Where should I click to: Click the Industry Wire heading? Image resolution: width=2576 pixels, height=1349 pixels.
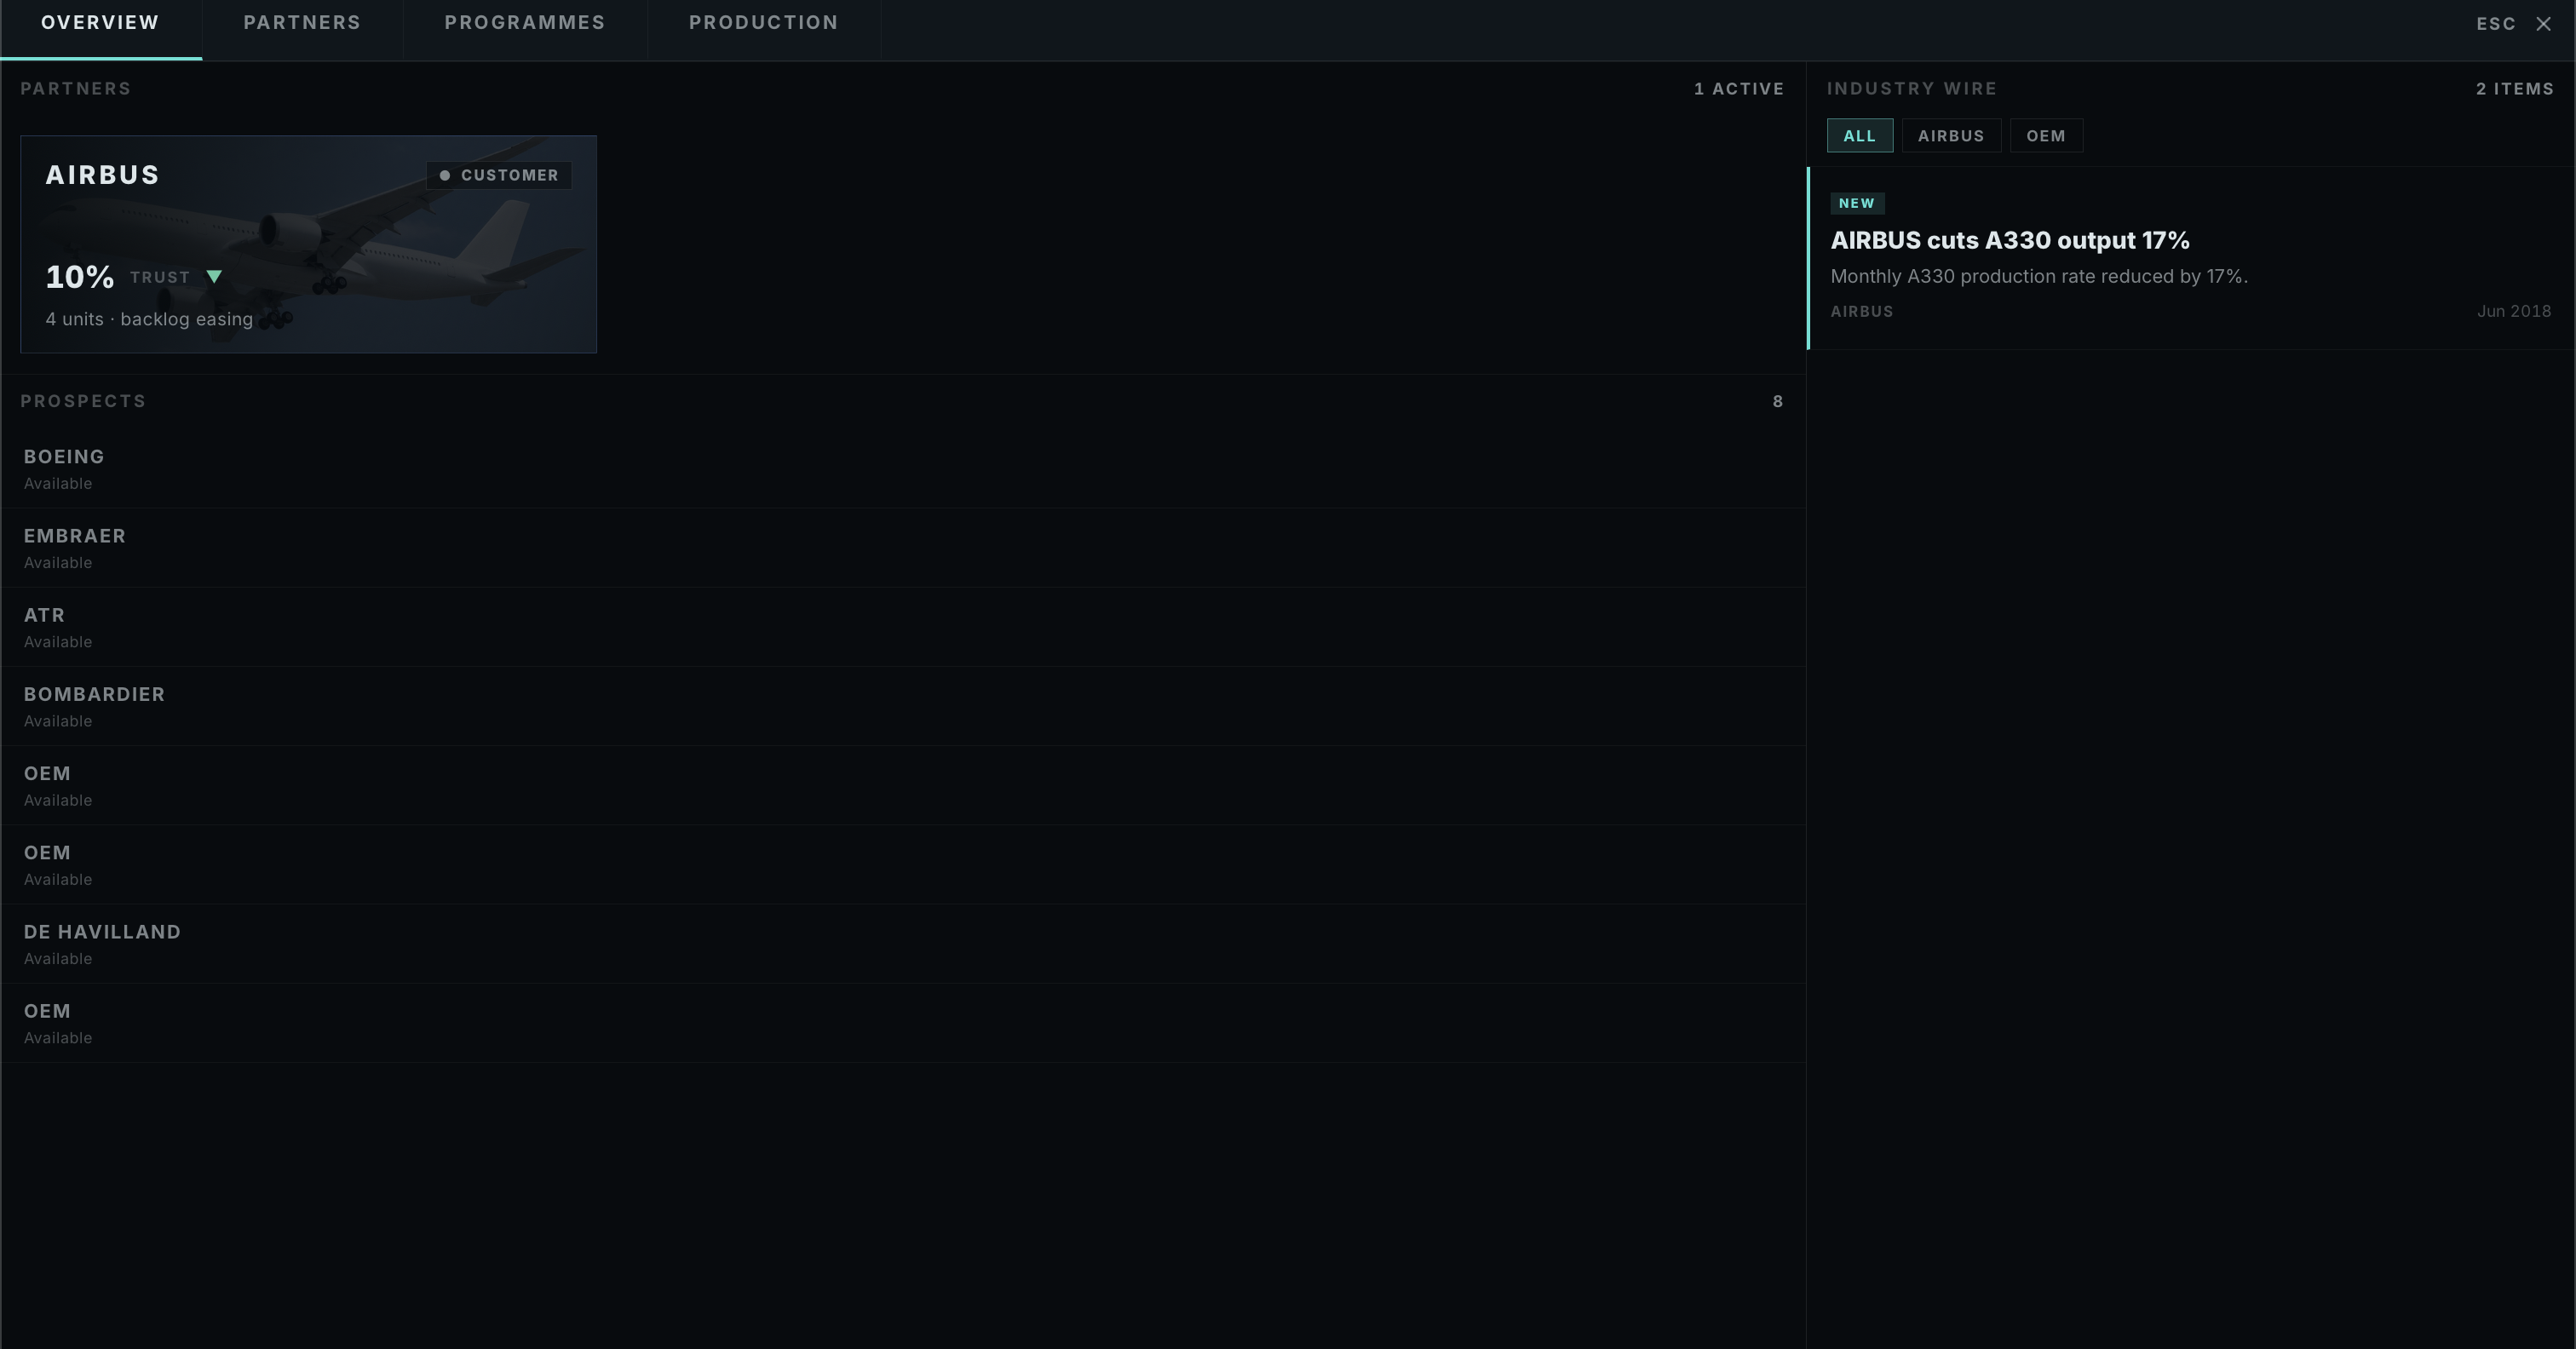[1912, 89]
